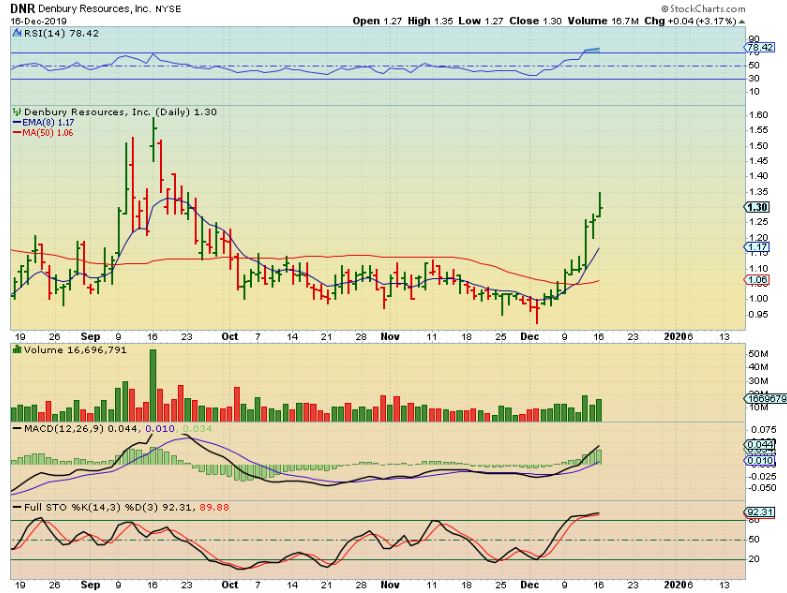Click the Low 1.27 value
787x593 pixels.
click(481, 21)
